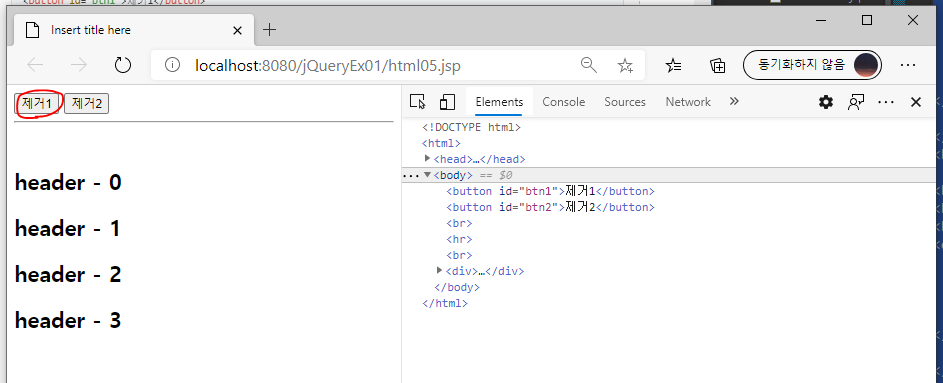The image size is (943, 383).
Task: Select the DOCTYPE html line
Action: pyautogui.click(x=471, y=127)
